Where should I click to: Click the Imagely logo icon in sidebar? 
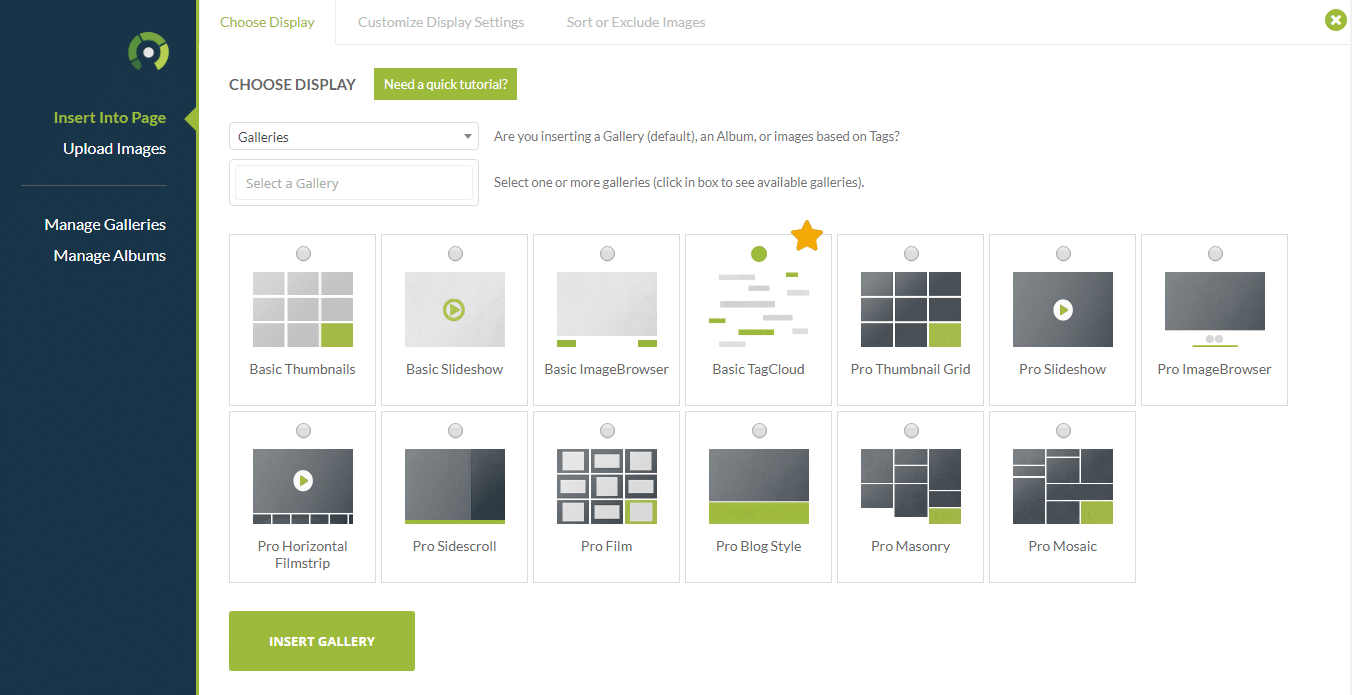[148, 52]
